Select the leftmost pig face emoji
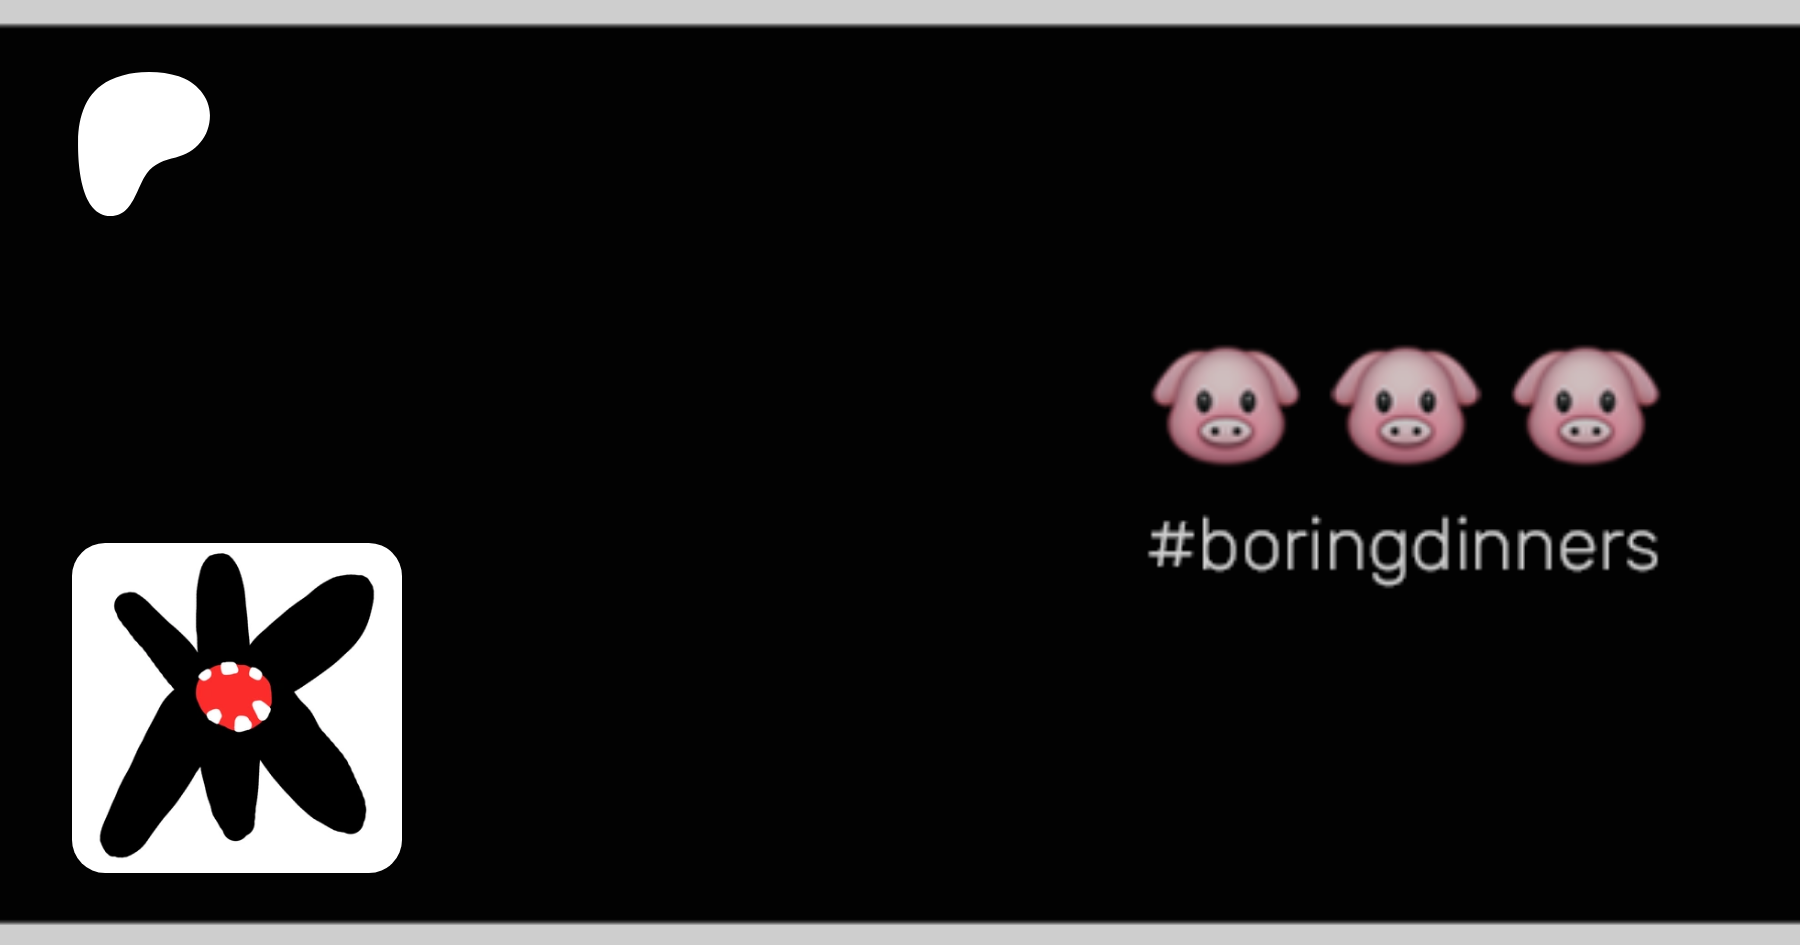 [1225, 405]
